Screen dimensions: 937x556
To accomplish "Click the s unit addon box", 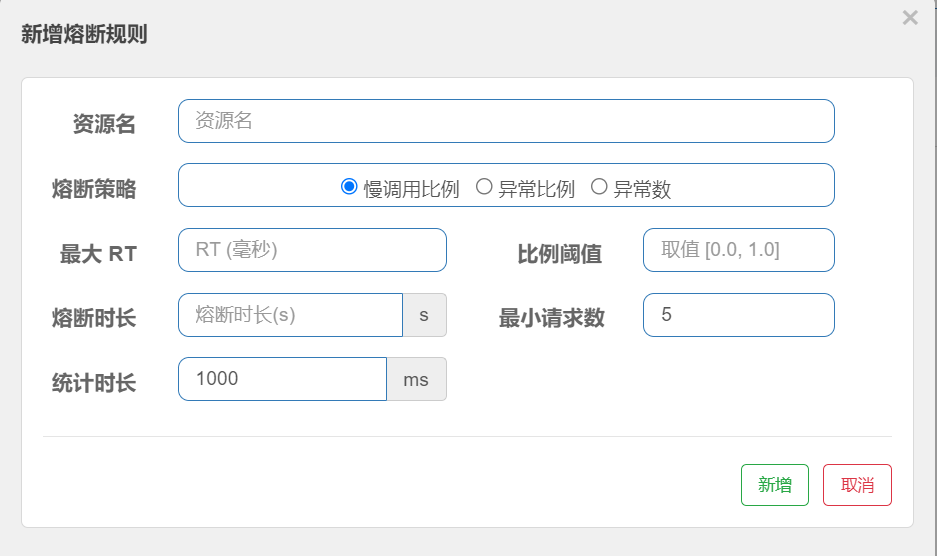I will pyautogui.click(x=424, y=315).
